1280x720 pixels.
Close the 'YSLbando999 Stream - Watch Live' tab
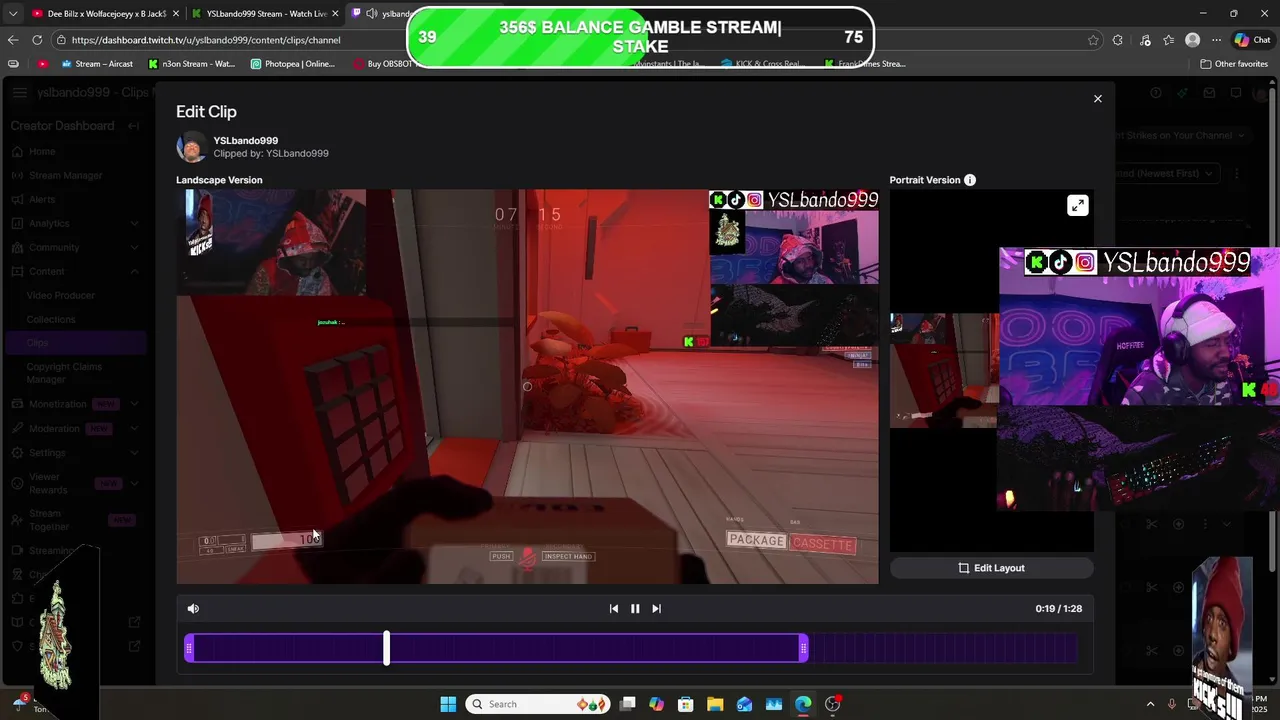coord(336,13)
